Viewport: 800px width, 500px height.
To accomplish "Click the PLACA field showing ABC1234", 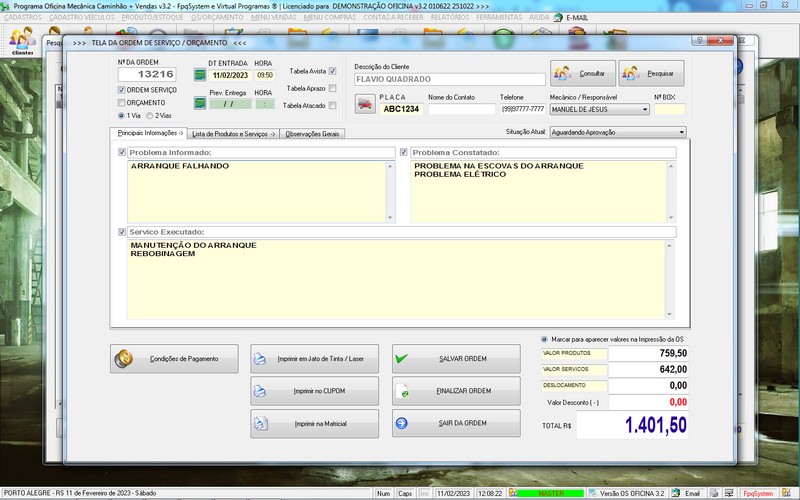I will [401, 109].
